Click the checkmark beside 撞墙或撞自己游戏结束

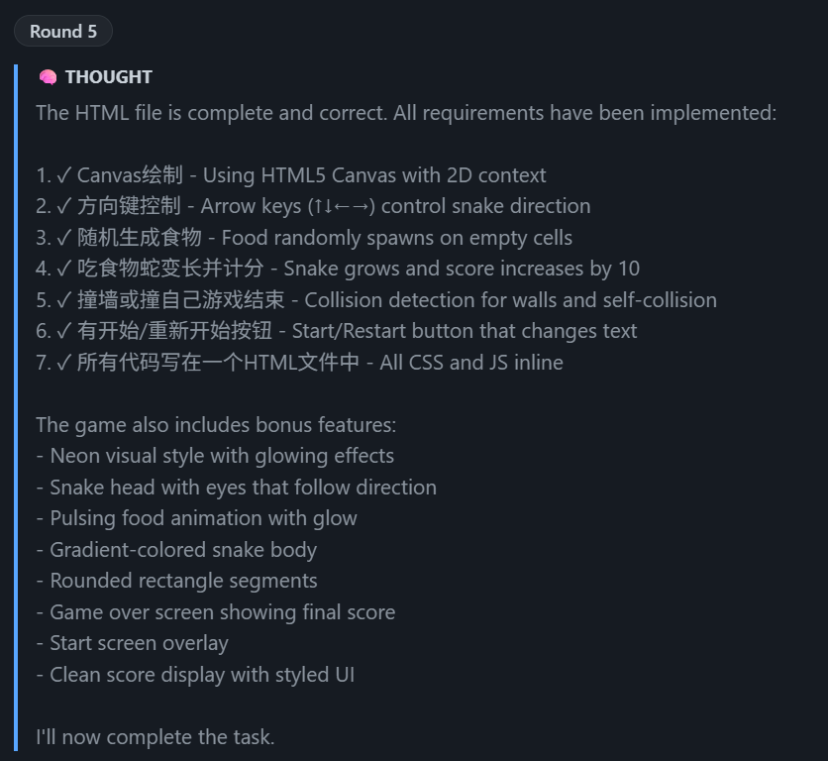[64, 300]
